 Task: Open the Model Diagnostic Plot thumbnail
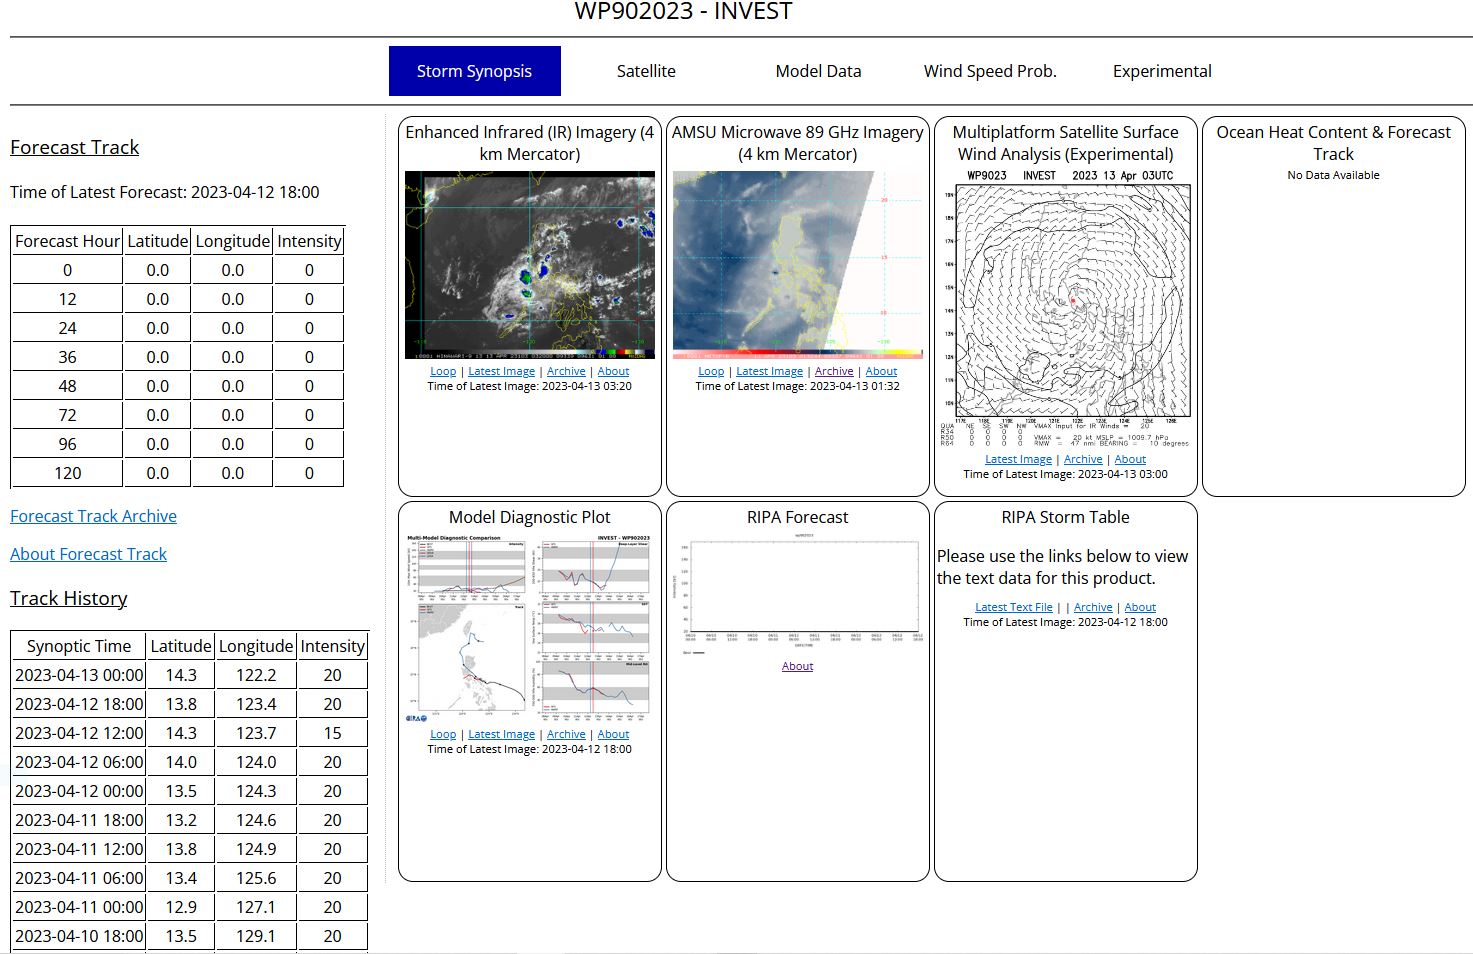pyautogui.click(x=530, y=628)
